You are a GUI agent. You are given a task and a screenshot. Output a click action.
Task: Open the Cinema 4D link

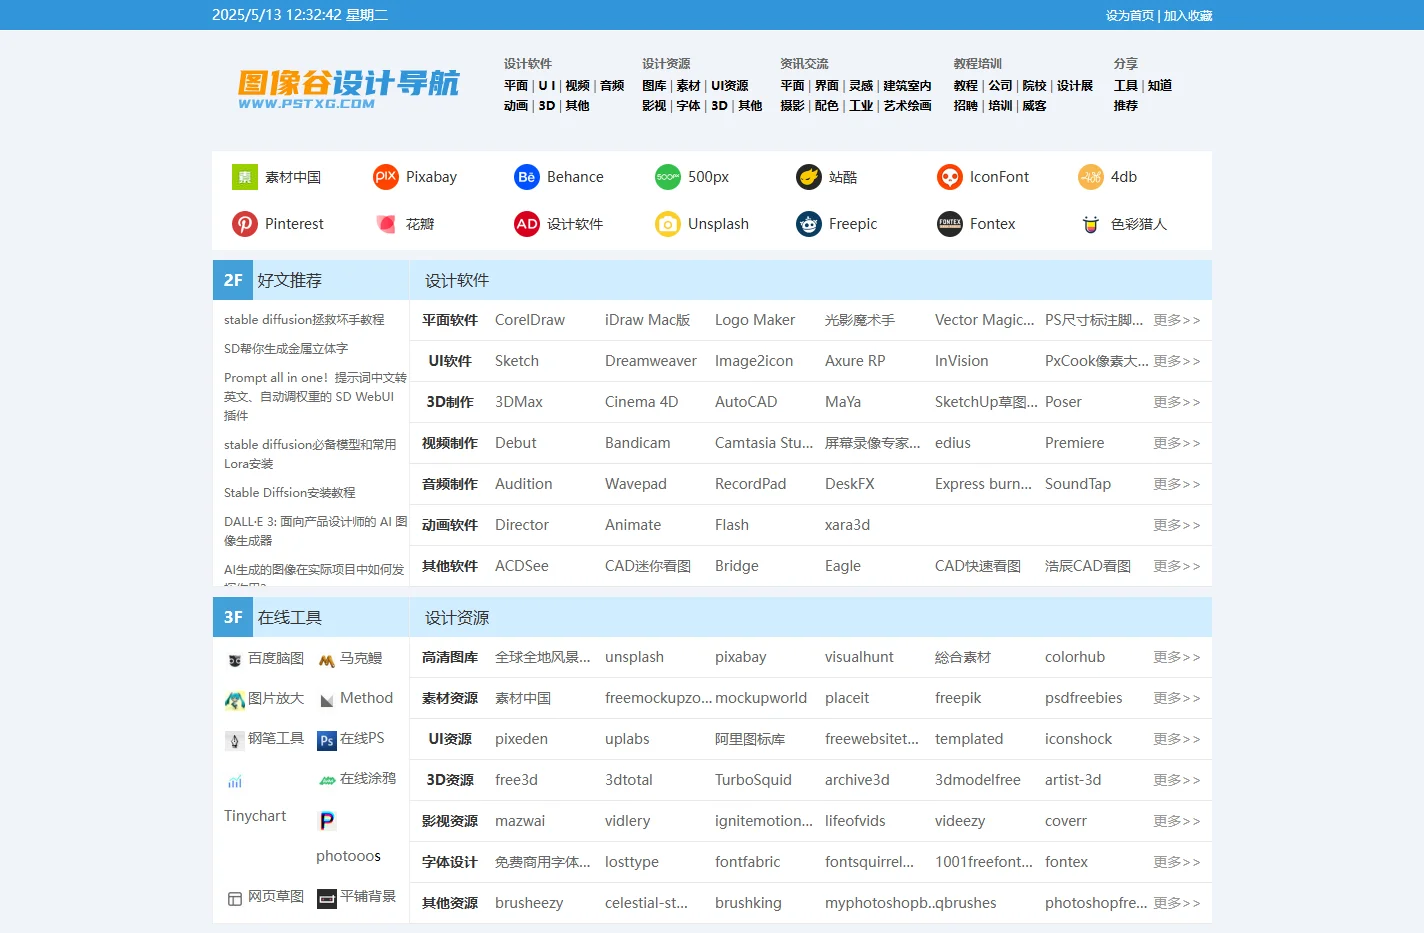click(641, 402)
